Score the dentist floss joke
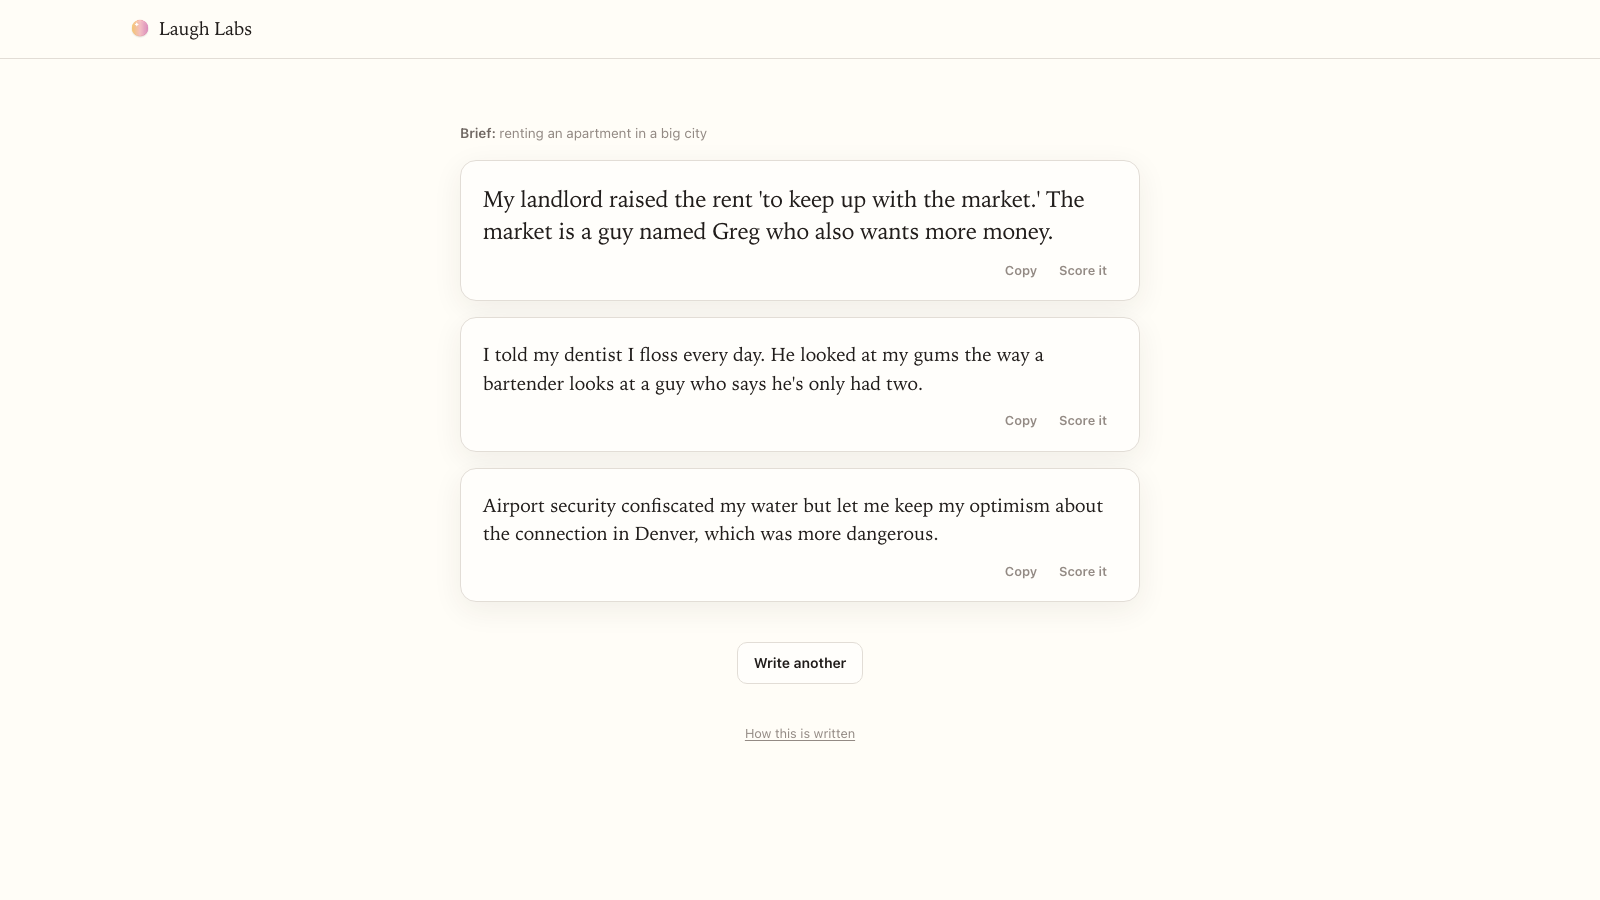This screenshot has height=900, width=1600. tap(1083, 421)
